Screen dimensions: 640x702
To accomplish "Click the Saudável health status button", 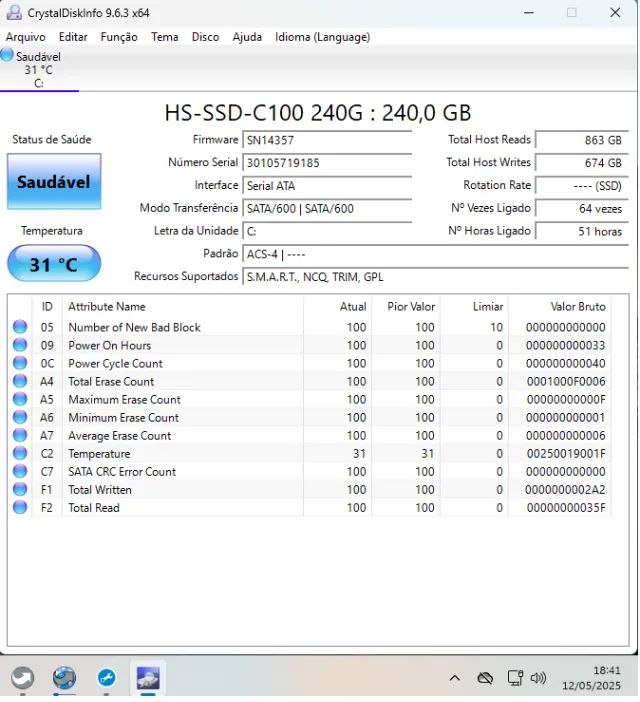I will click(x=54, y=181).
